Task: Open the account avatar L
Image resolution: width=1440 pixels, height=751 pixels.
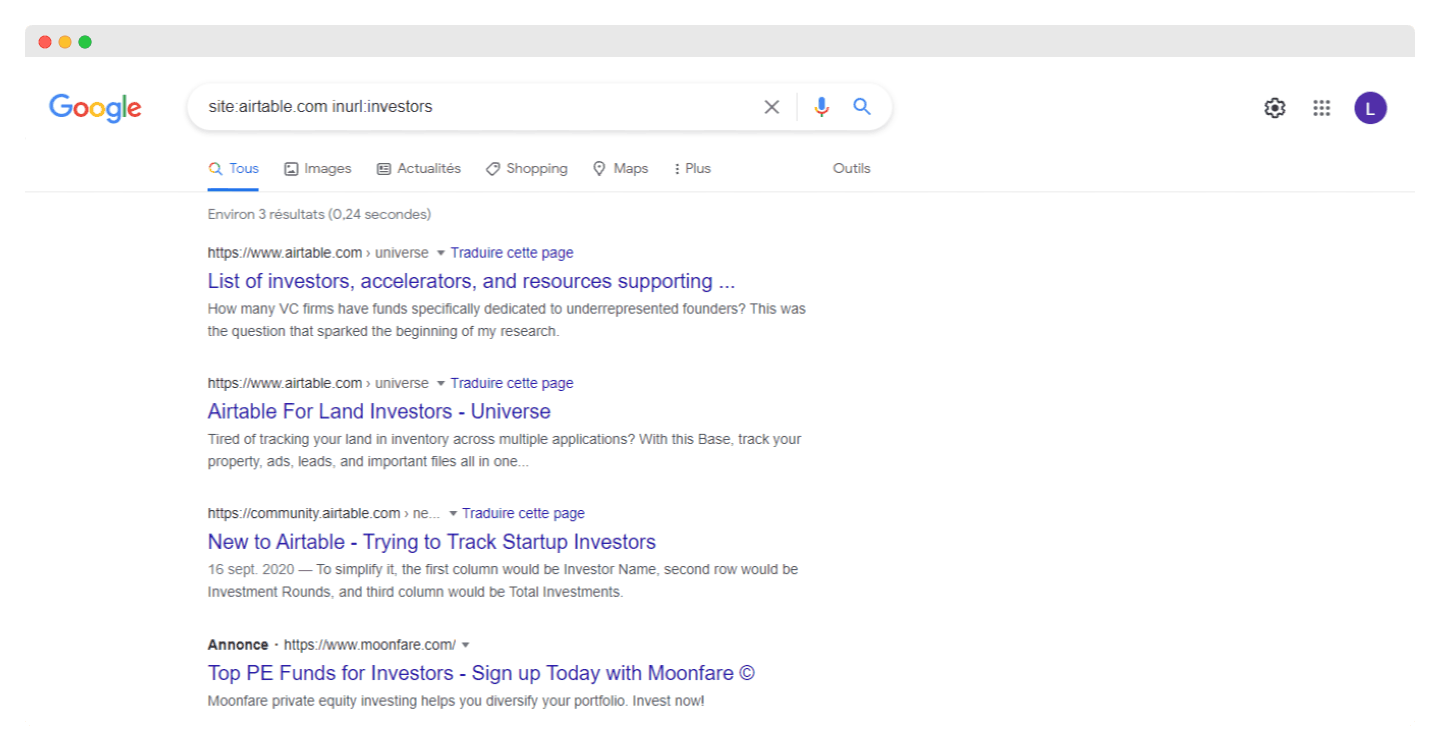Action: tap(1371, 108)
